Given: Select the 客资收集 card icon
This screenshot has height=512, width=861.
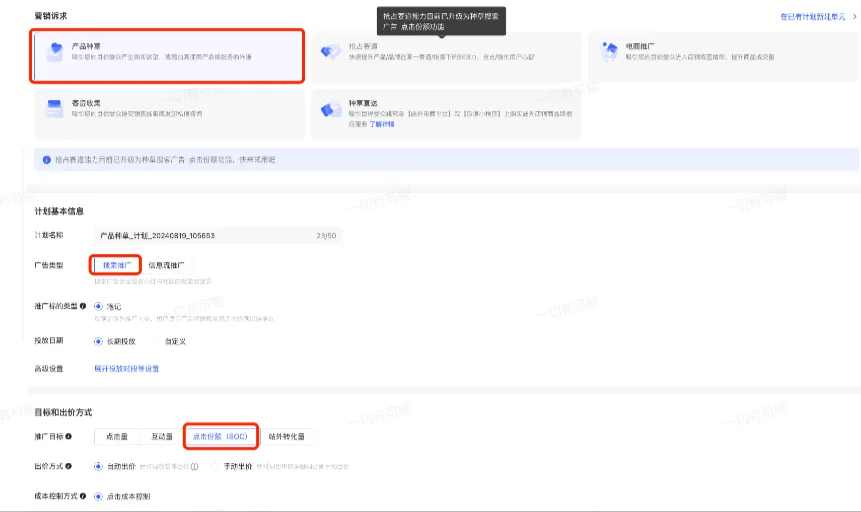Looking at the screenshot, I should 54,108.
